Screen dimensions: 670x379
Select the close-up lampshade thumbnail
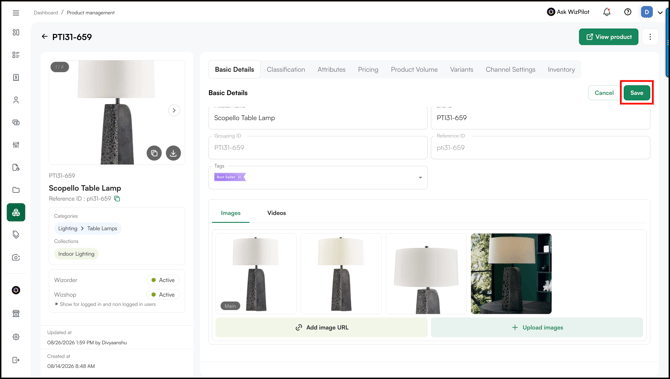coord(426,273)
